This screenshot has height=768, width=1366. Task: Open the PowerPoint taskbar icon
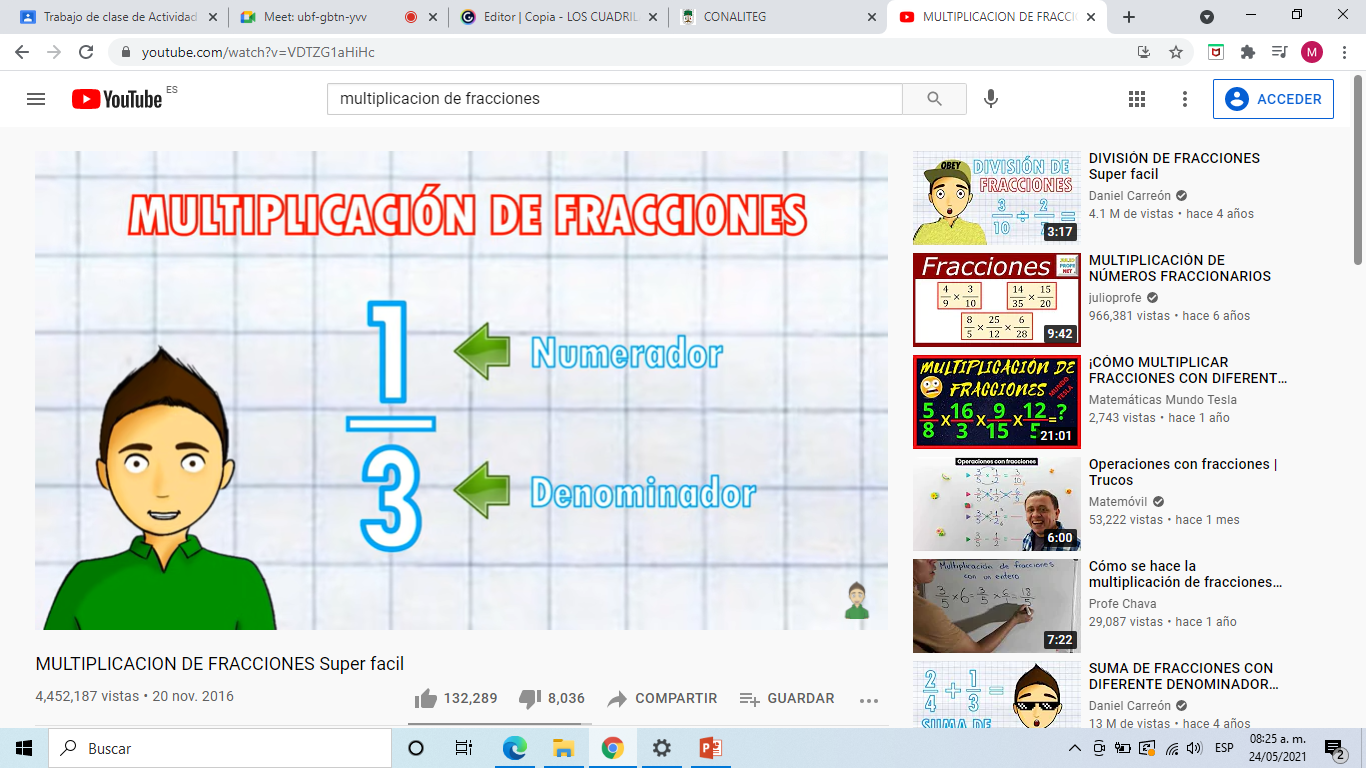[x=710, y=747]
